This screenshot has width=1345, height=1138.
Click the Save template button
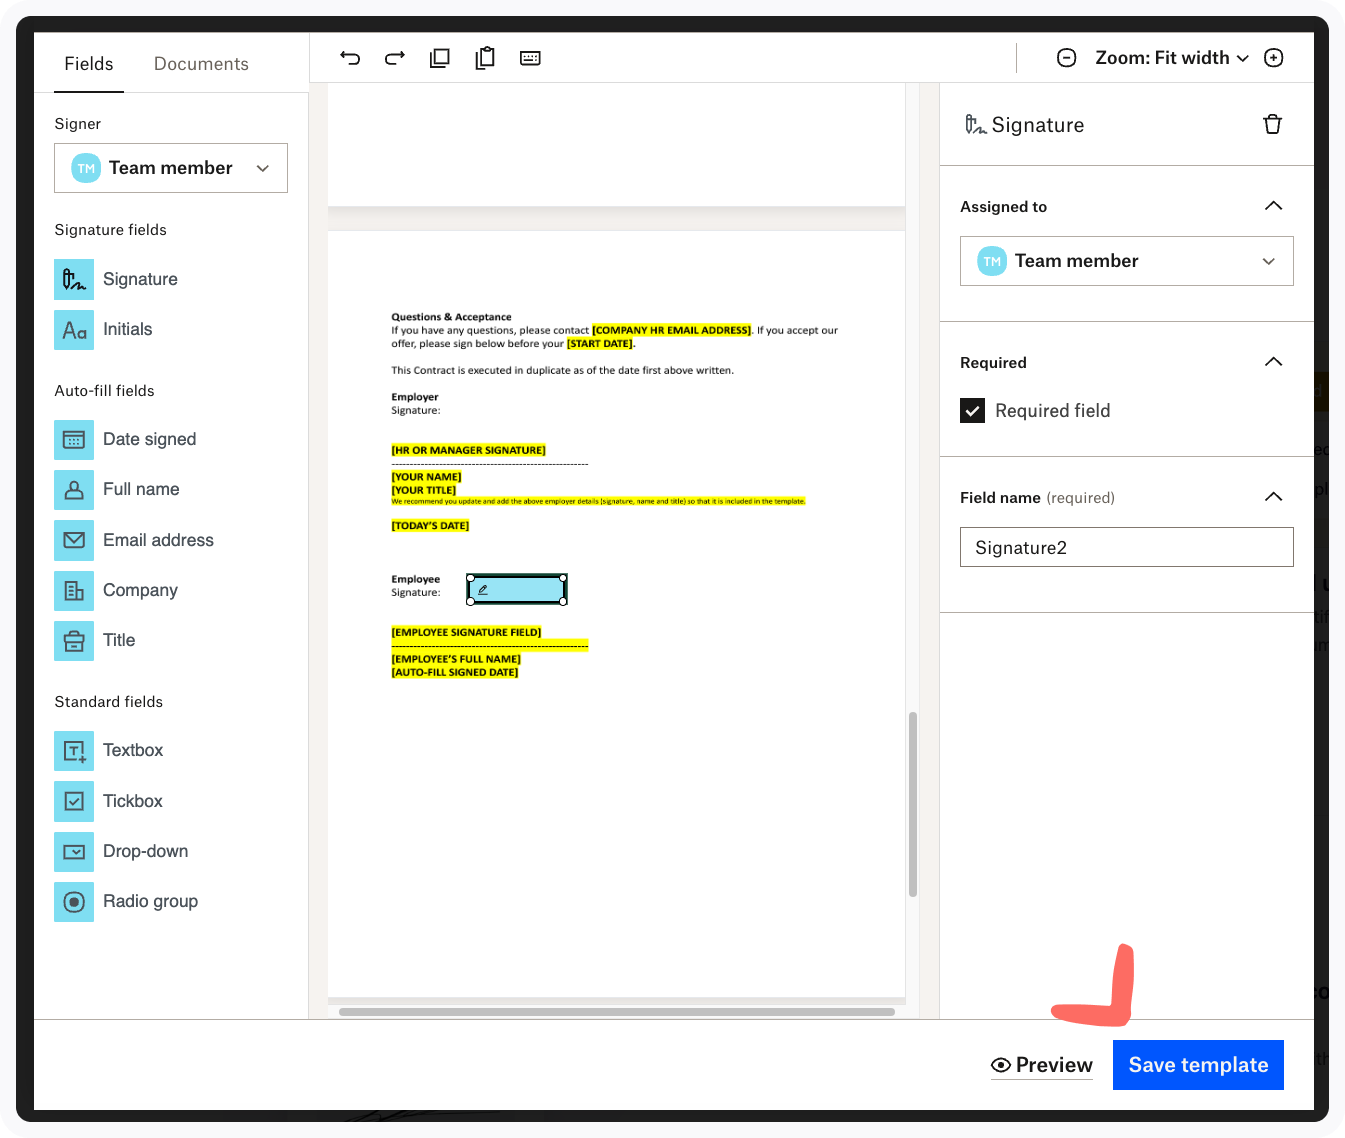tap(1198, 1065)
